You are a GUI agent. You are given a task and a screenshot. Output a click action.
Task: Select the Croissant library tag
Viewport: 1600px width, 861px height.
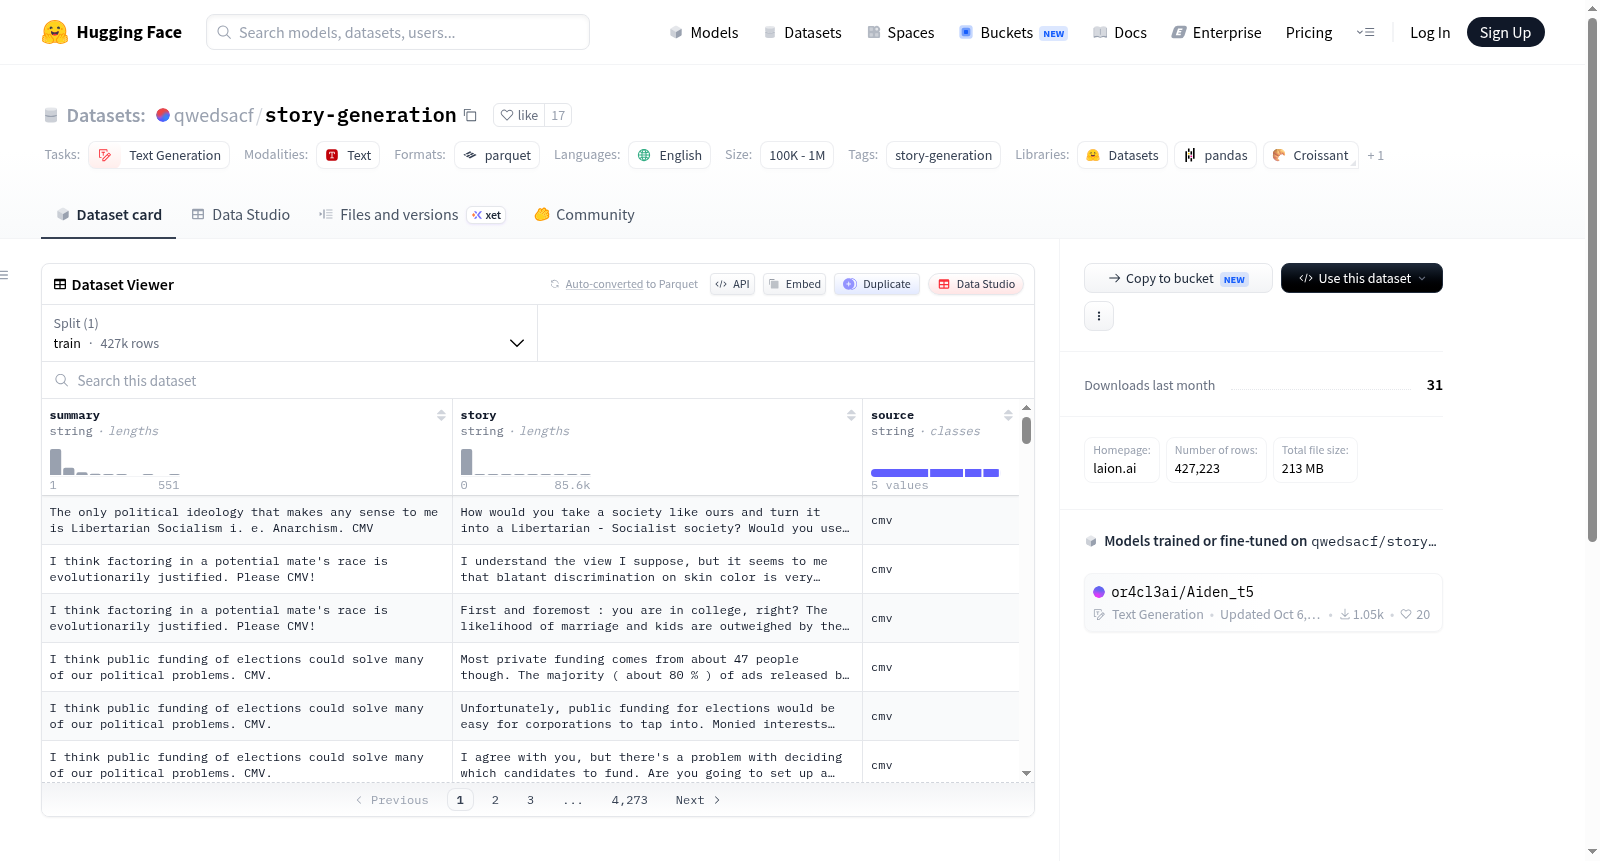pos(1310,155)
